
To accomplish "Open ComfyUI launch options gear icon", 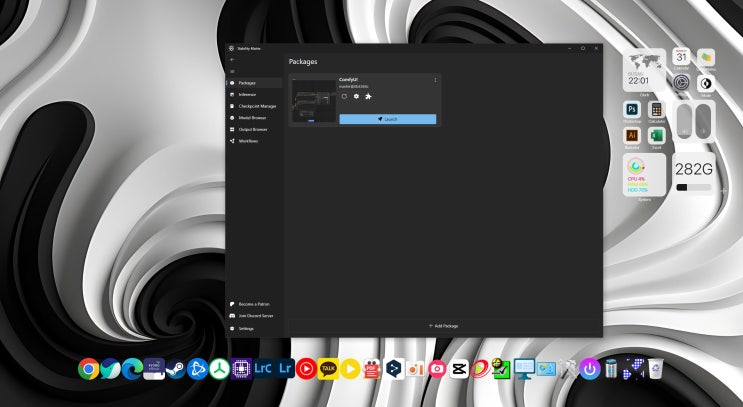I will [x=356, y=97].
